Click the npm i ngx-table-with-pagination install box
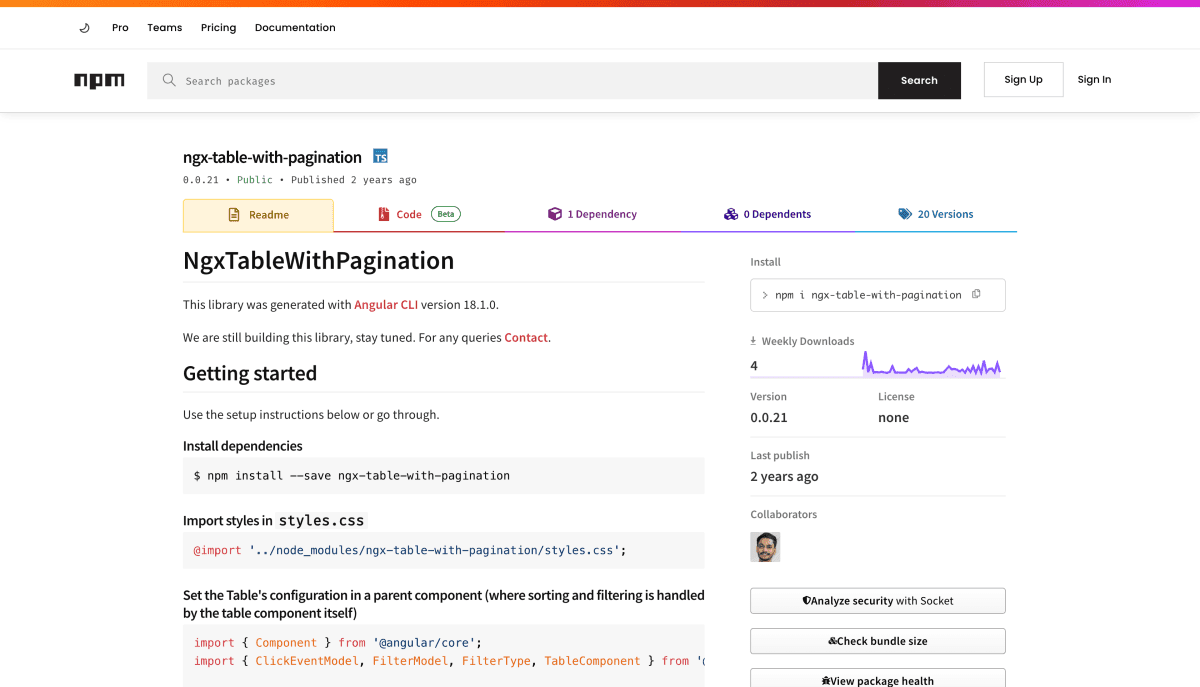1200x687 pixels. [877, 295]
